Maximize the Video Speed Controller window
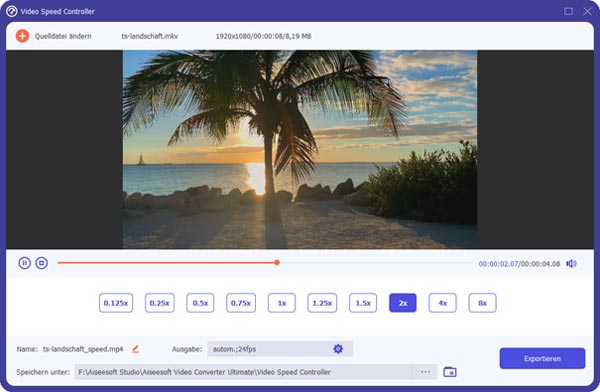The image size is (600, 392). 569,11
